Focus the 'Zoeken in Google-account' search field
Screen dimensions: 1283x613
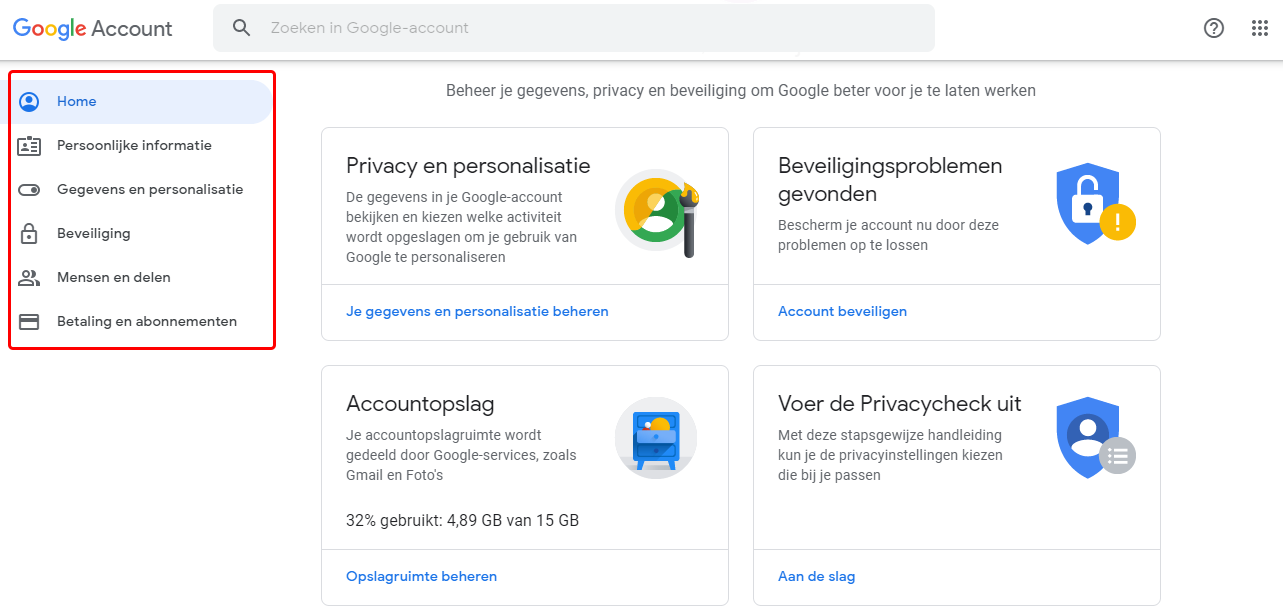[590, 28]
